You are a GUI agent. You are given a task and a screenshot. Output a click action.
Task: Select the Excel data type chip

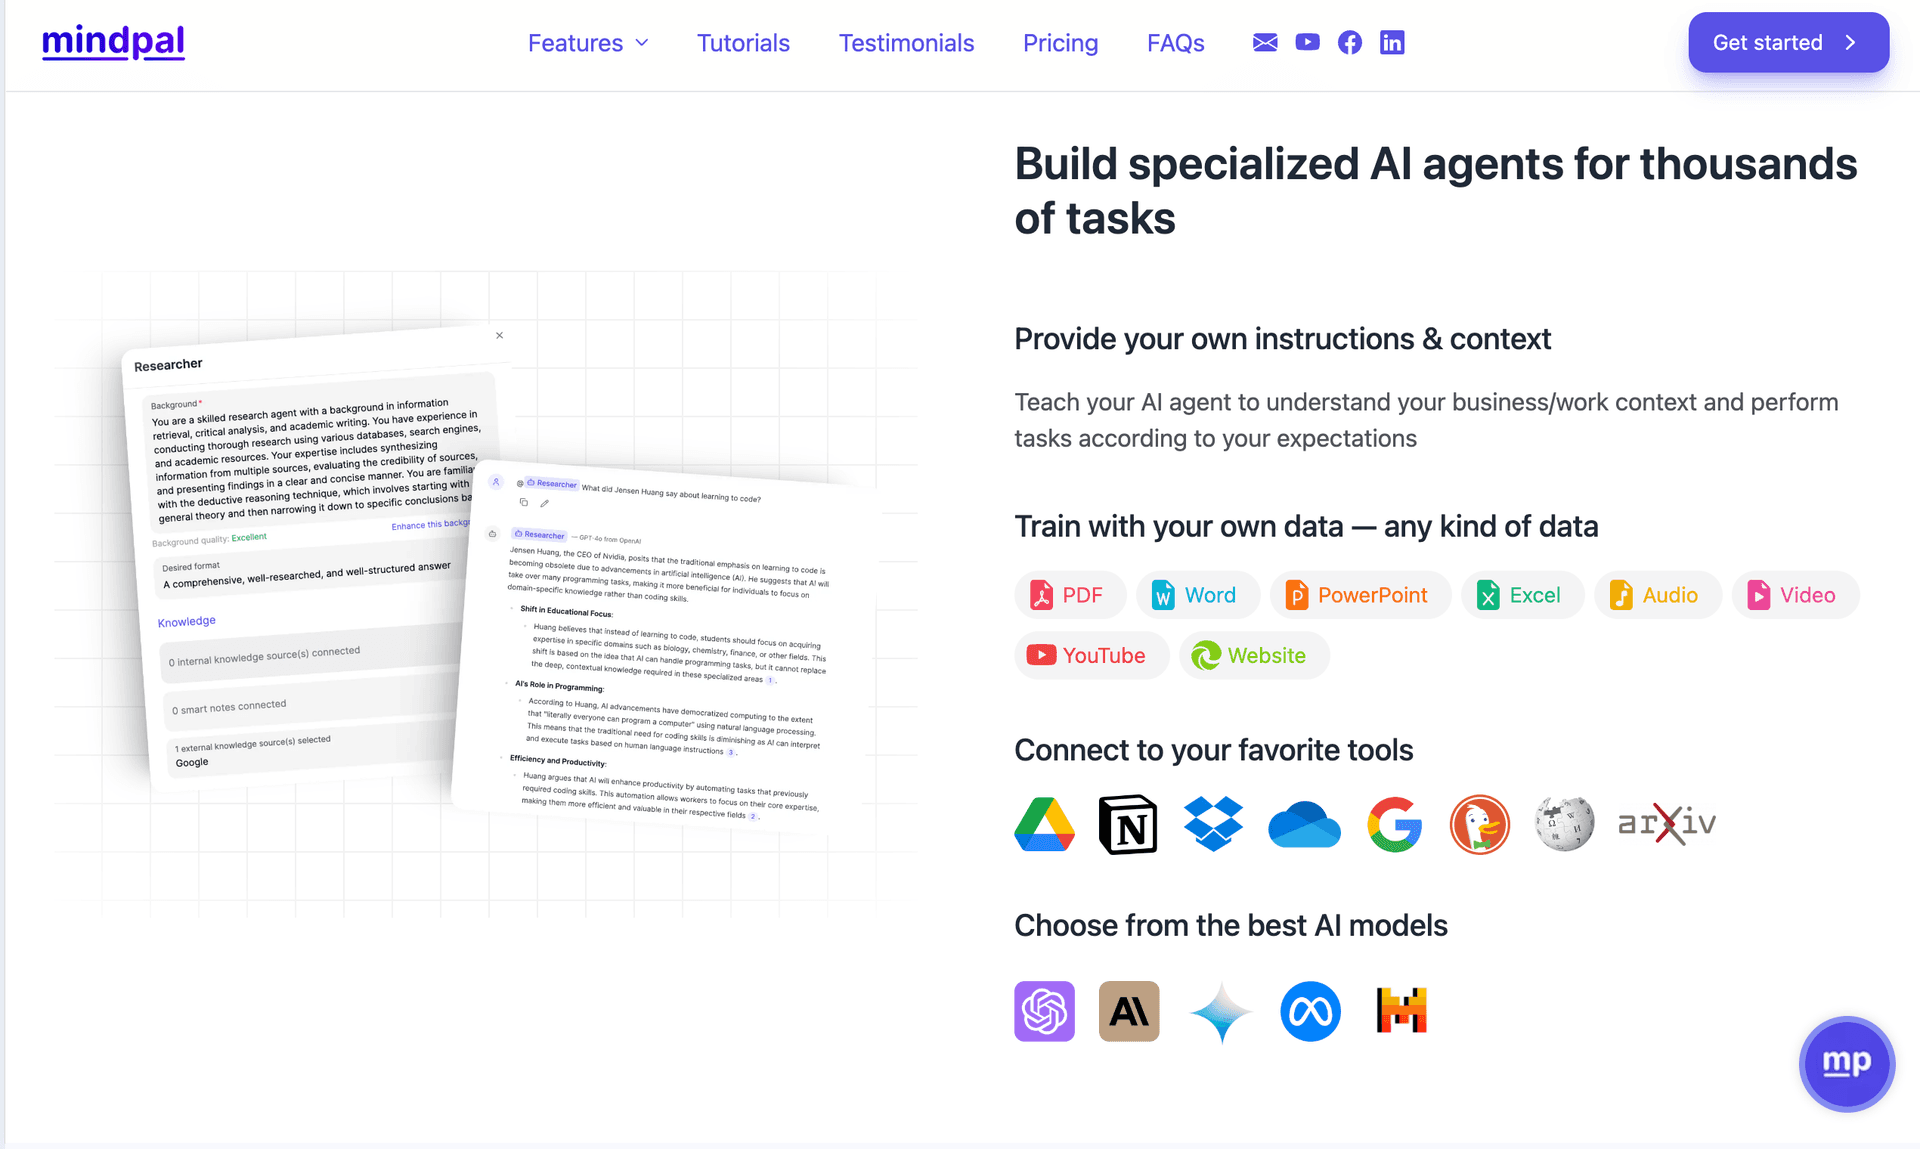[x=1522, y=595]
